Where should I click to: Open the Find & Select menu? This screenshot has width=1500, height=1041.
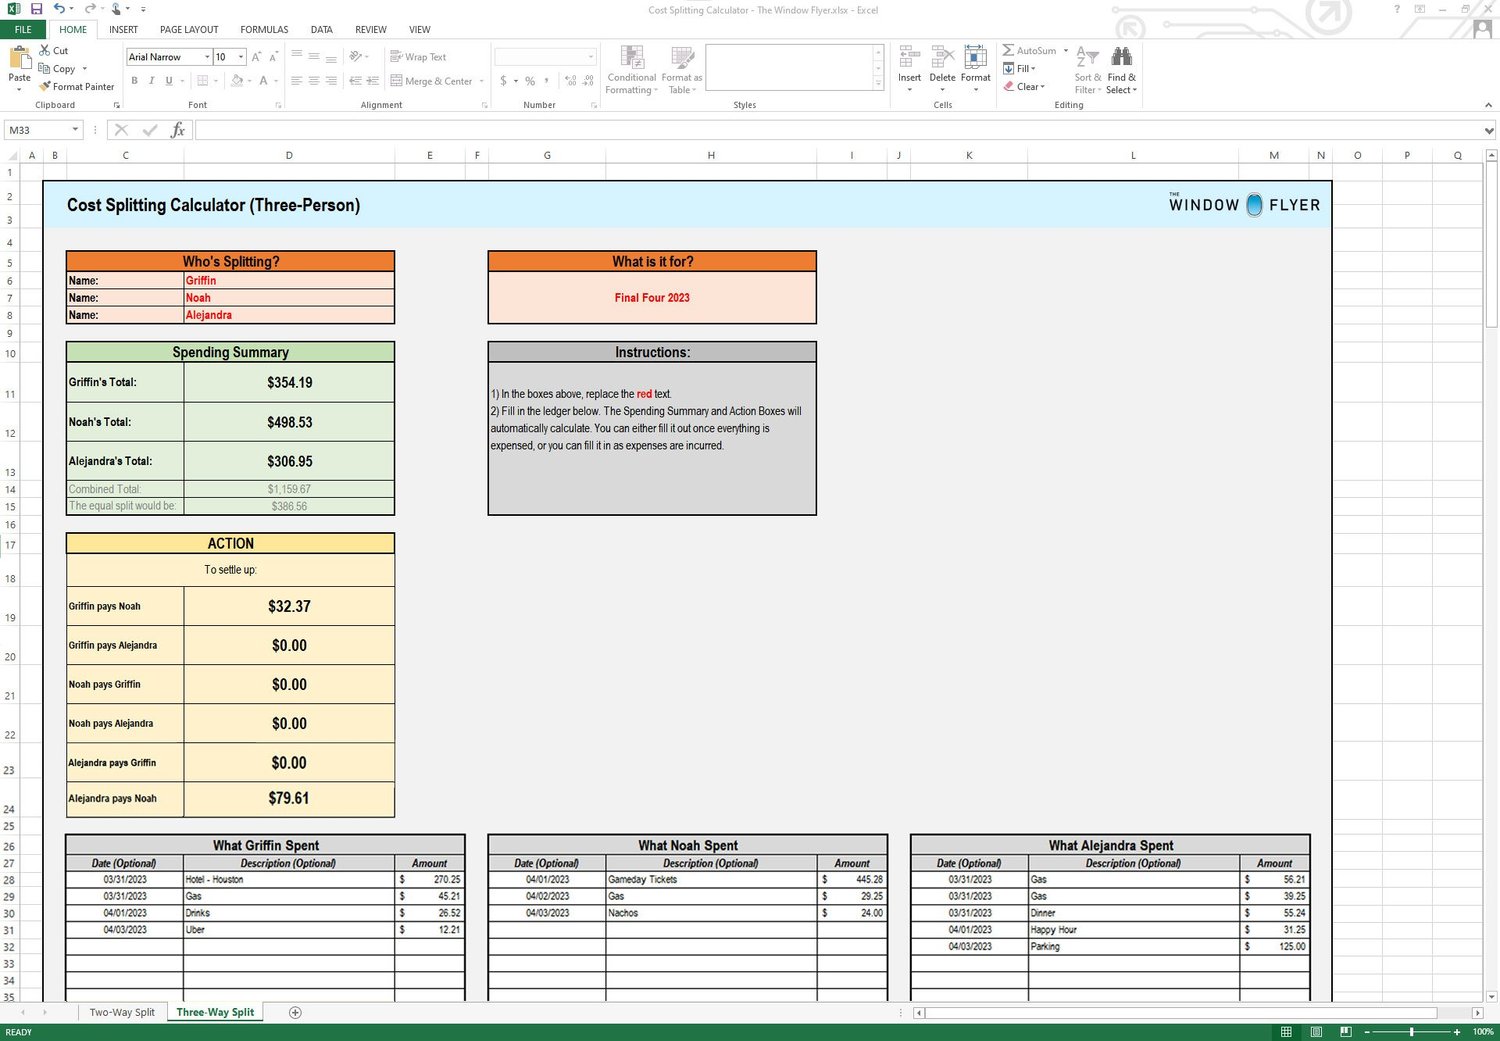1121,70
